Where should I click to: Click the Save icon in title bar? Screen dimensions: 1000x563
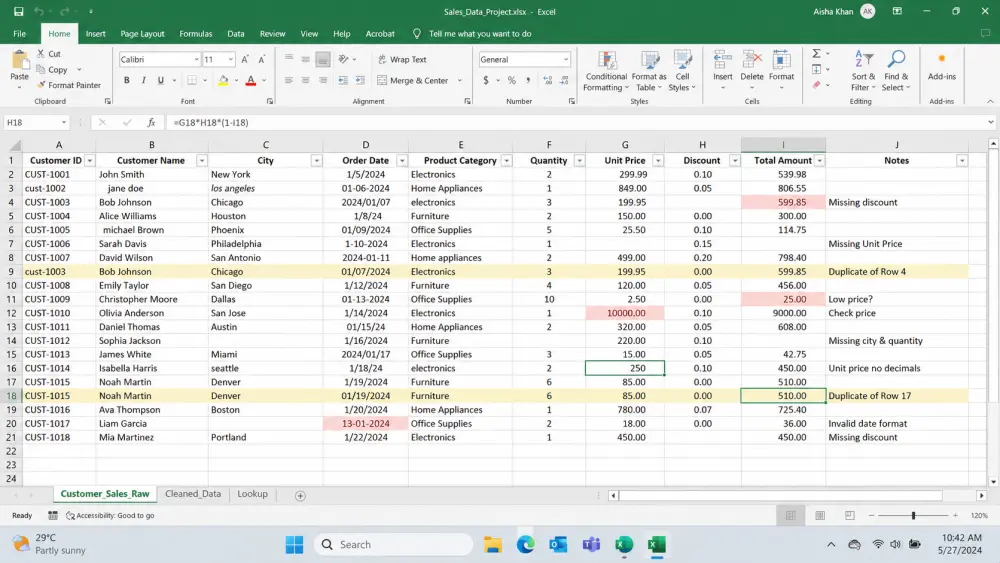18,11
